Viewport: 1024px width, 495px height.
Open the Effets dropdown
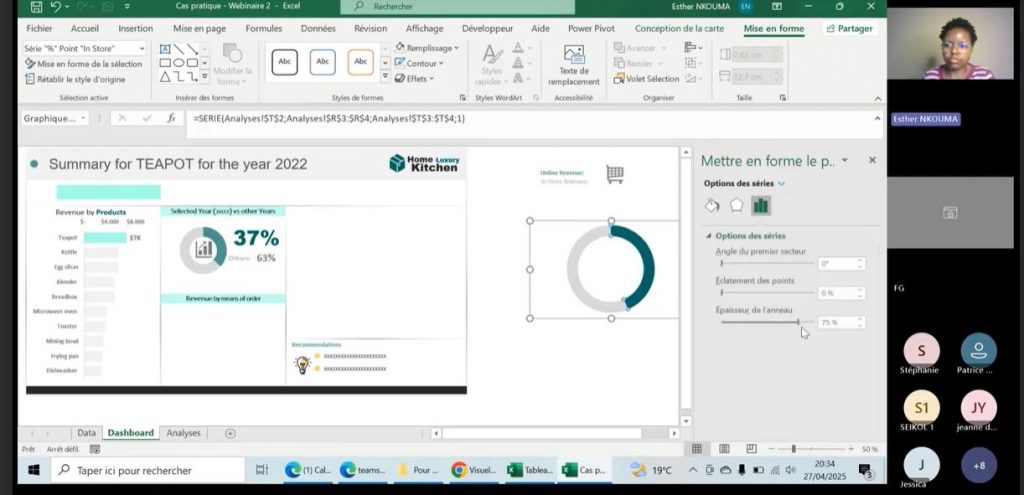point(415,78)
